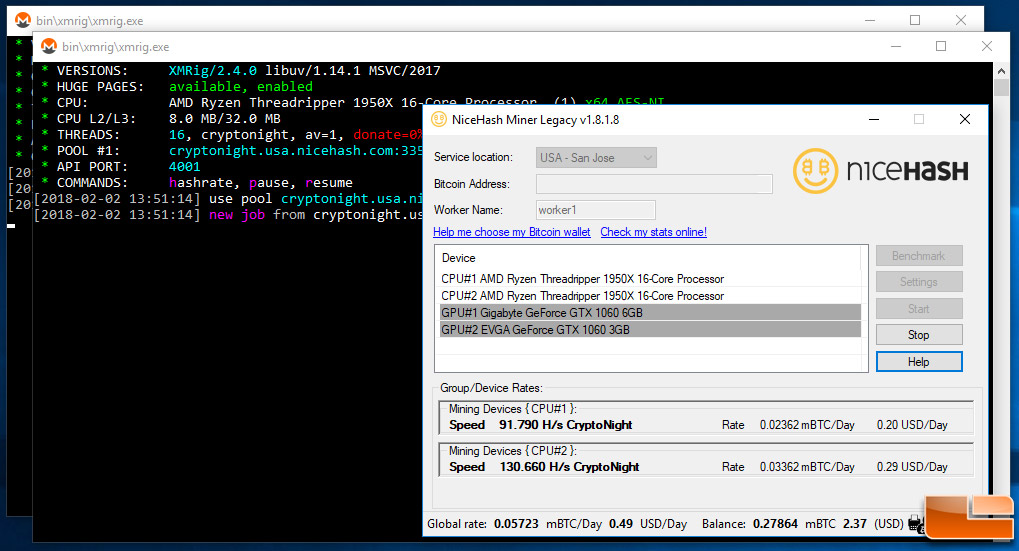Viewport: 1019px width, 551px height.
Task: Maximize the back xmrig console window
Action: 915,20
